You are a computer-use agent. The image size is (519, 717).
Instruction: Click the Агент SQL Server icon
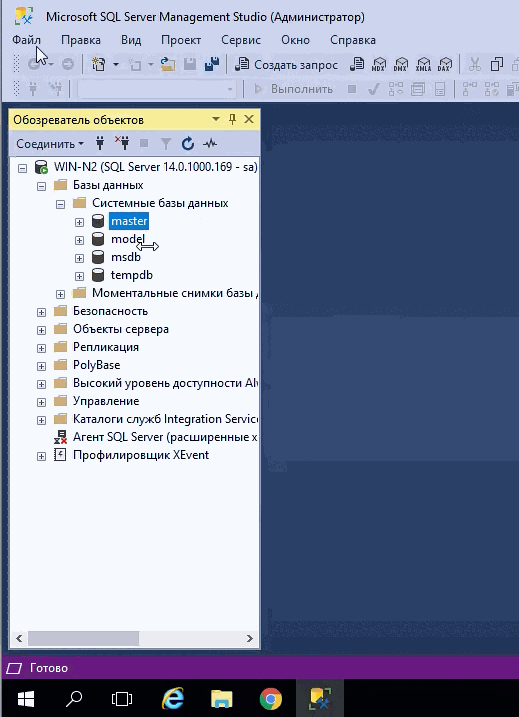pyautogui.click(x=60, y=437)
